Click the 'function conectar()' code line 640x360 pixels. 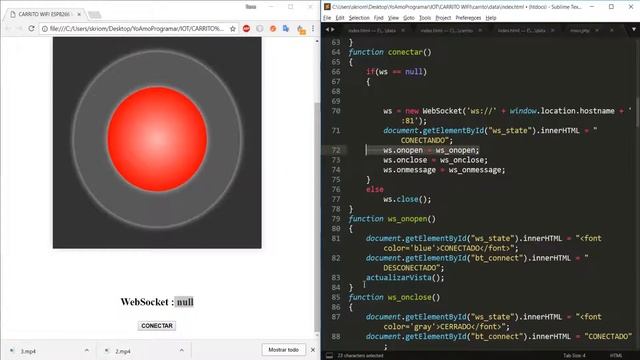pyautogui.click(x=390, y=52)
